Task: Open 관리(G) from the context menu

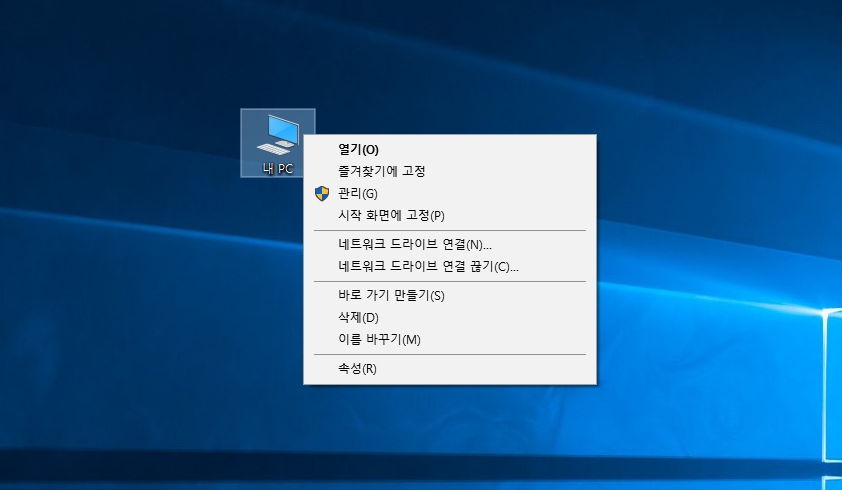Action: 450,193
